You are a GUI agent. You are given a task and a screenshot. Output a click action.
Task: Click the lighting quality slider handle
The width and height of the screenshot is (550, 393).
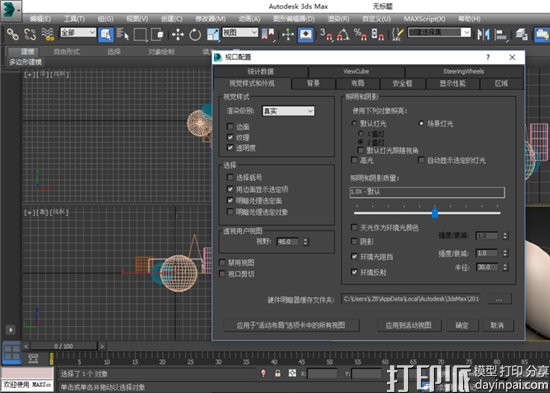[435, 213]
